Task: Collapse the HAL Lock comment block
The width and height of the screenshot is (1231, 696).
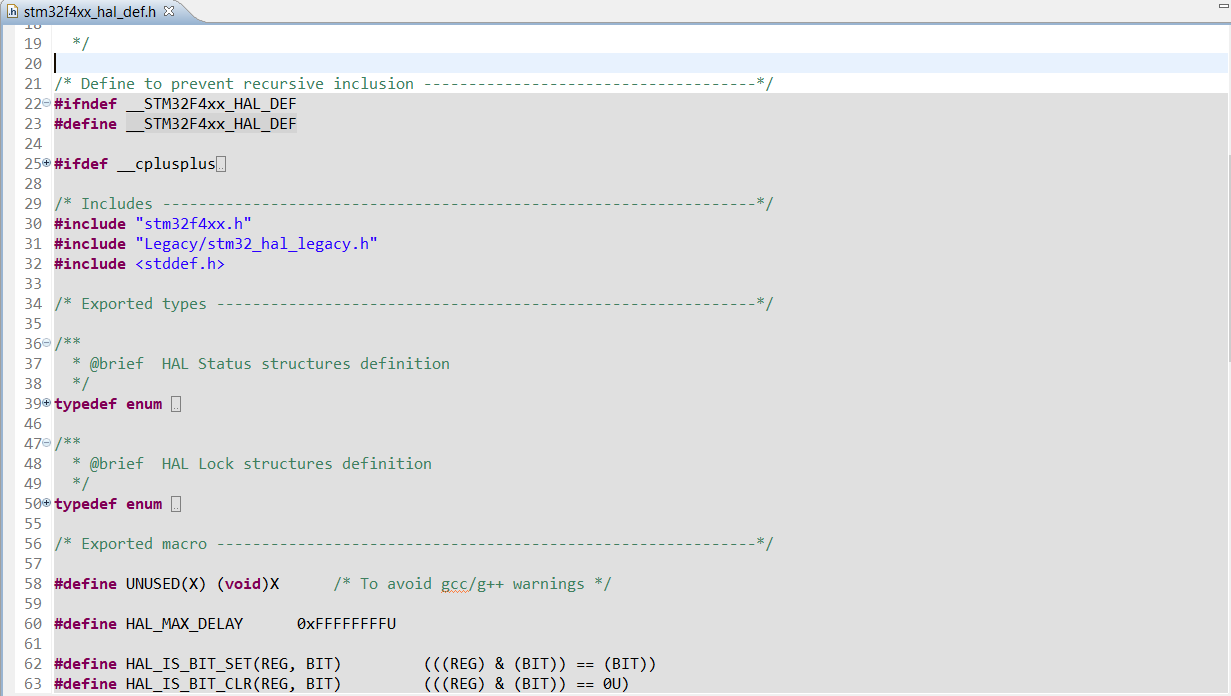Action: pyautogui.click(x=46, y=443)
